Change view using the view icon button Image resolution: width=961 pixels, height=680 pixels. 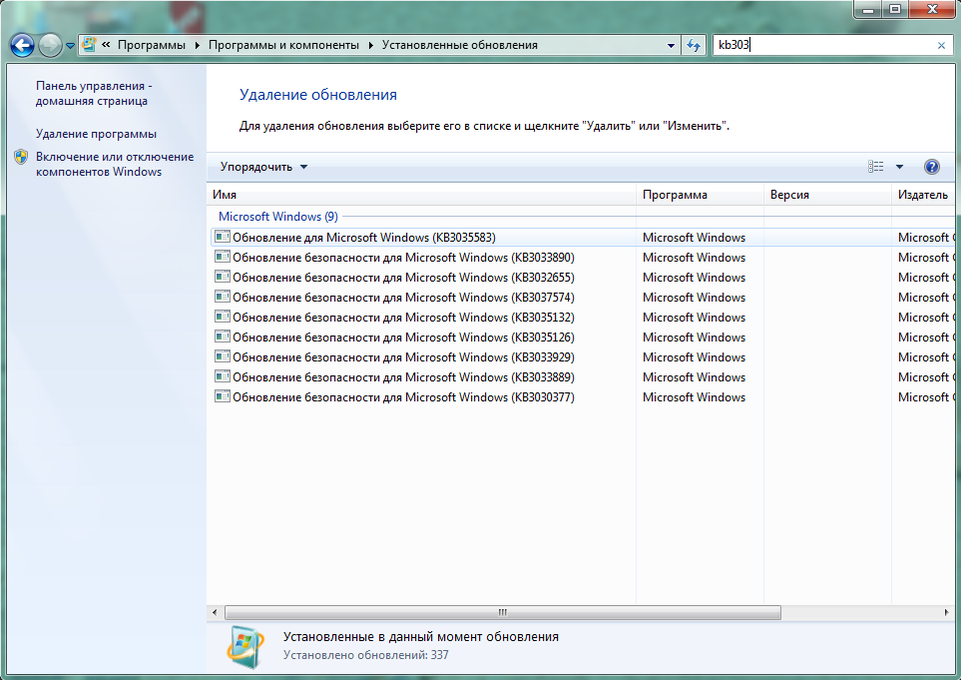click(x=876, y=167)
